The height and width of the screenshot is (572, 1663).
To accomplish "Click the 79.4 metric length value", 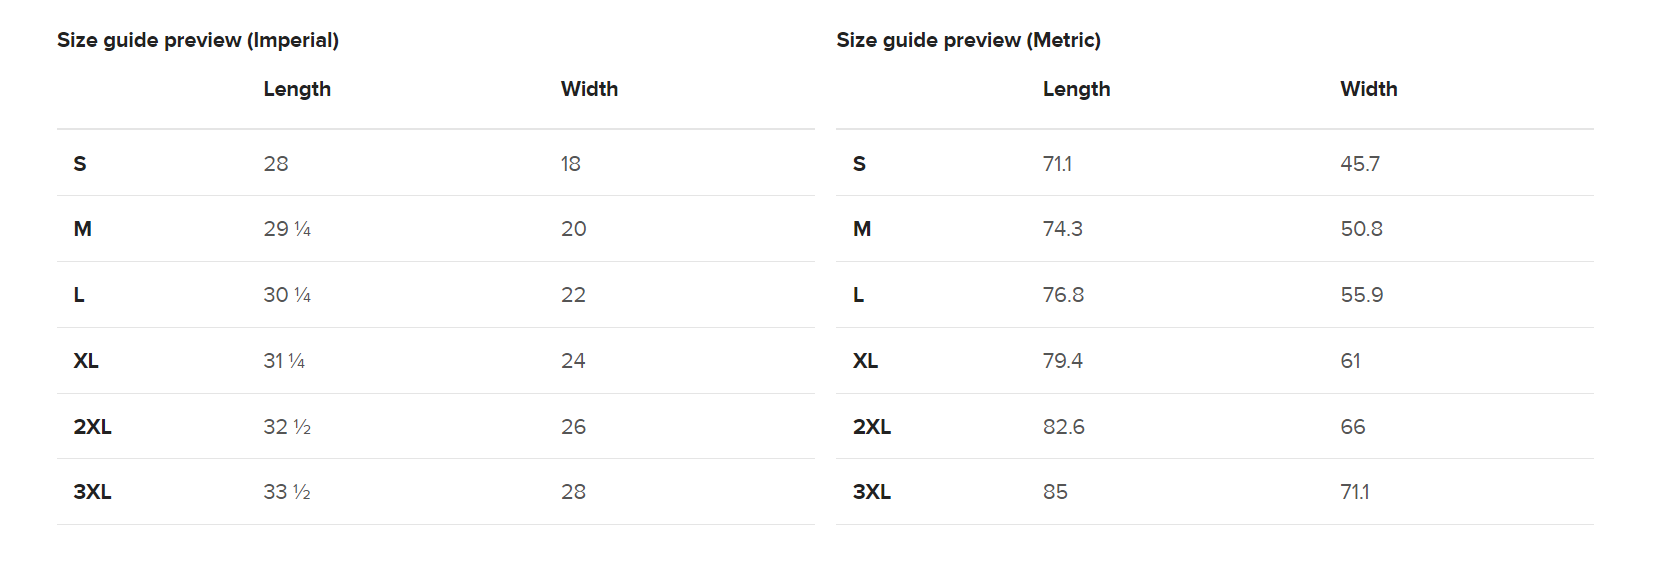I will click(x=1062, y=361).
